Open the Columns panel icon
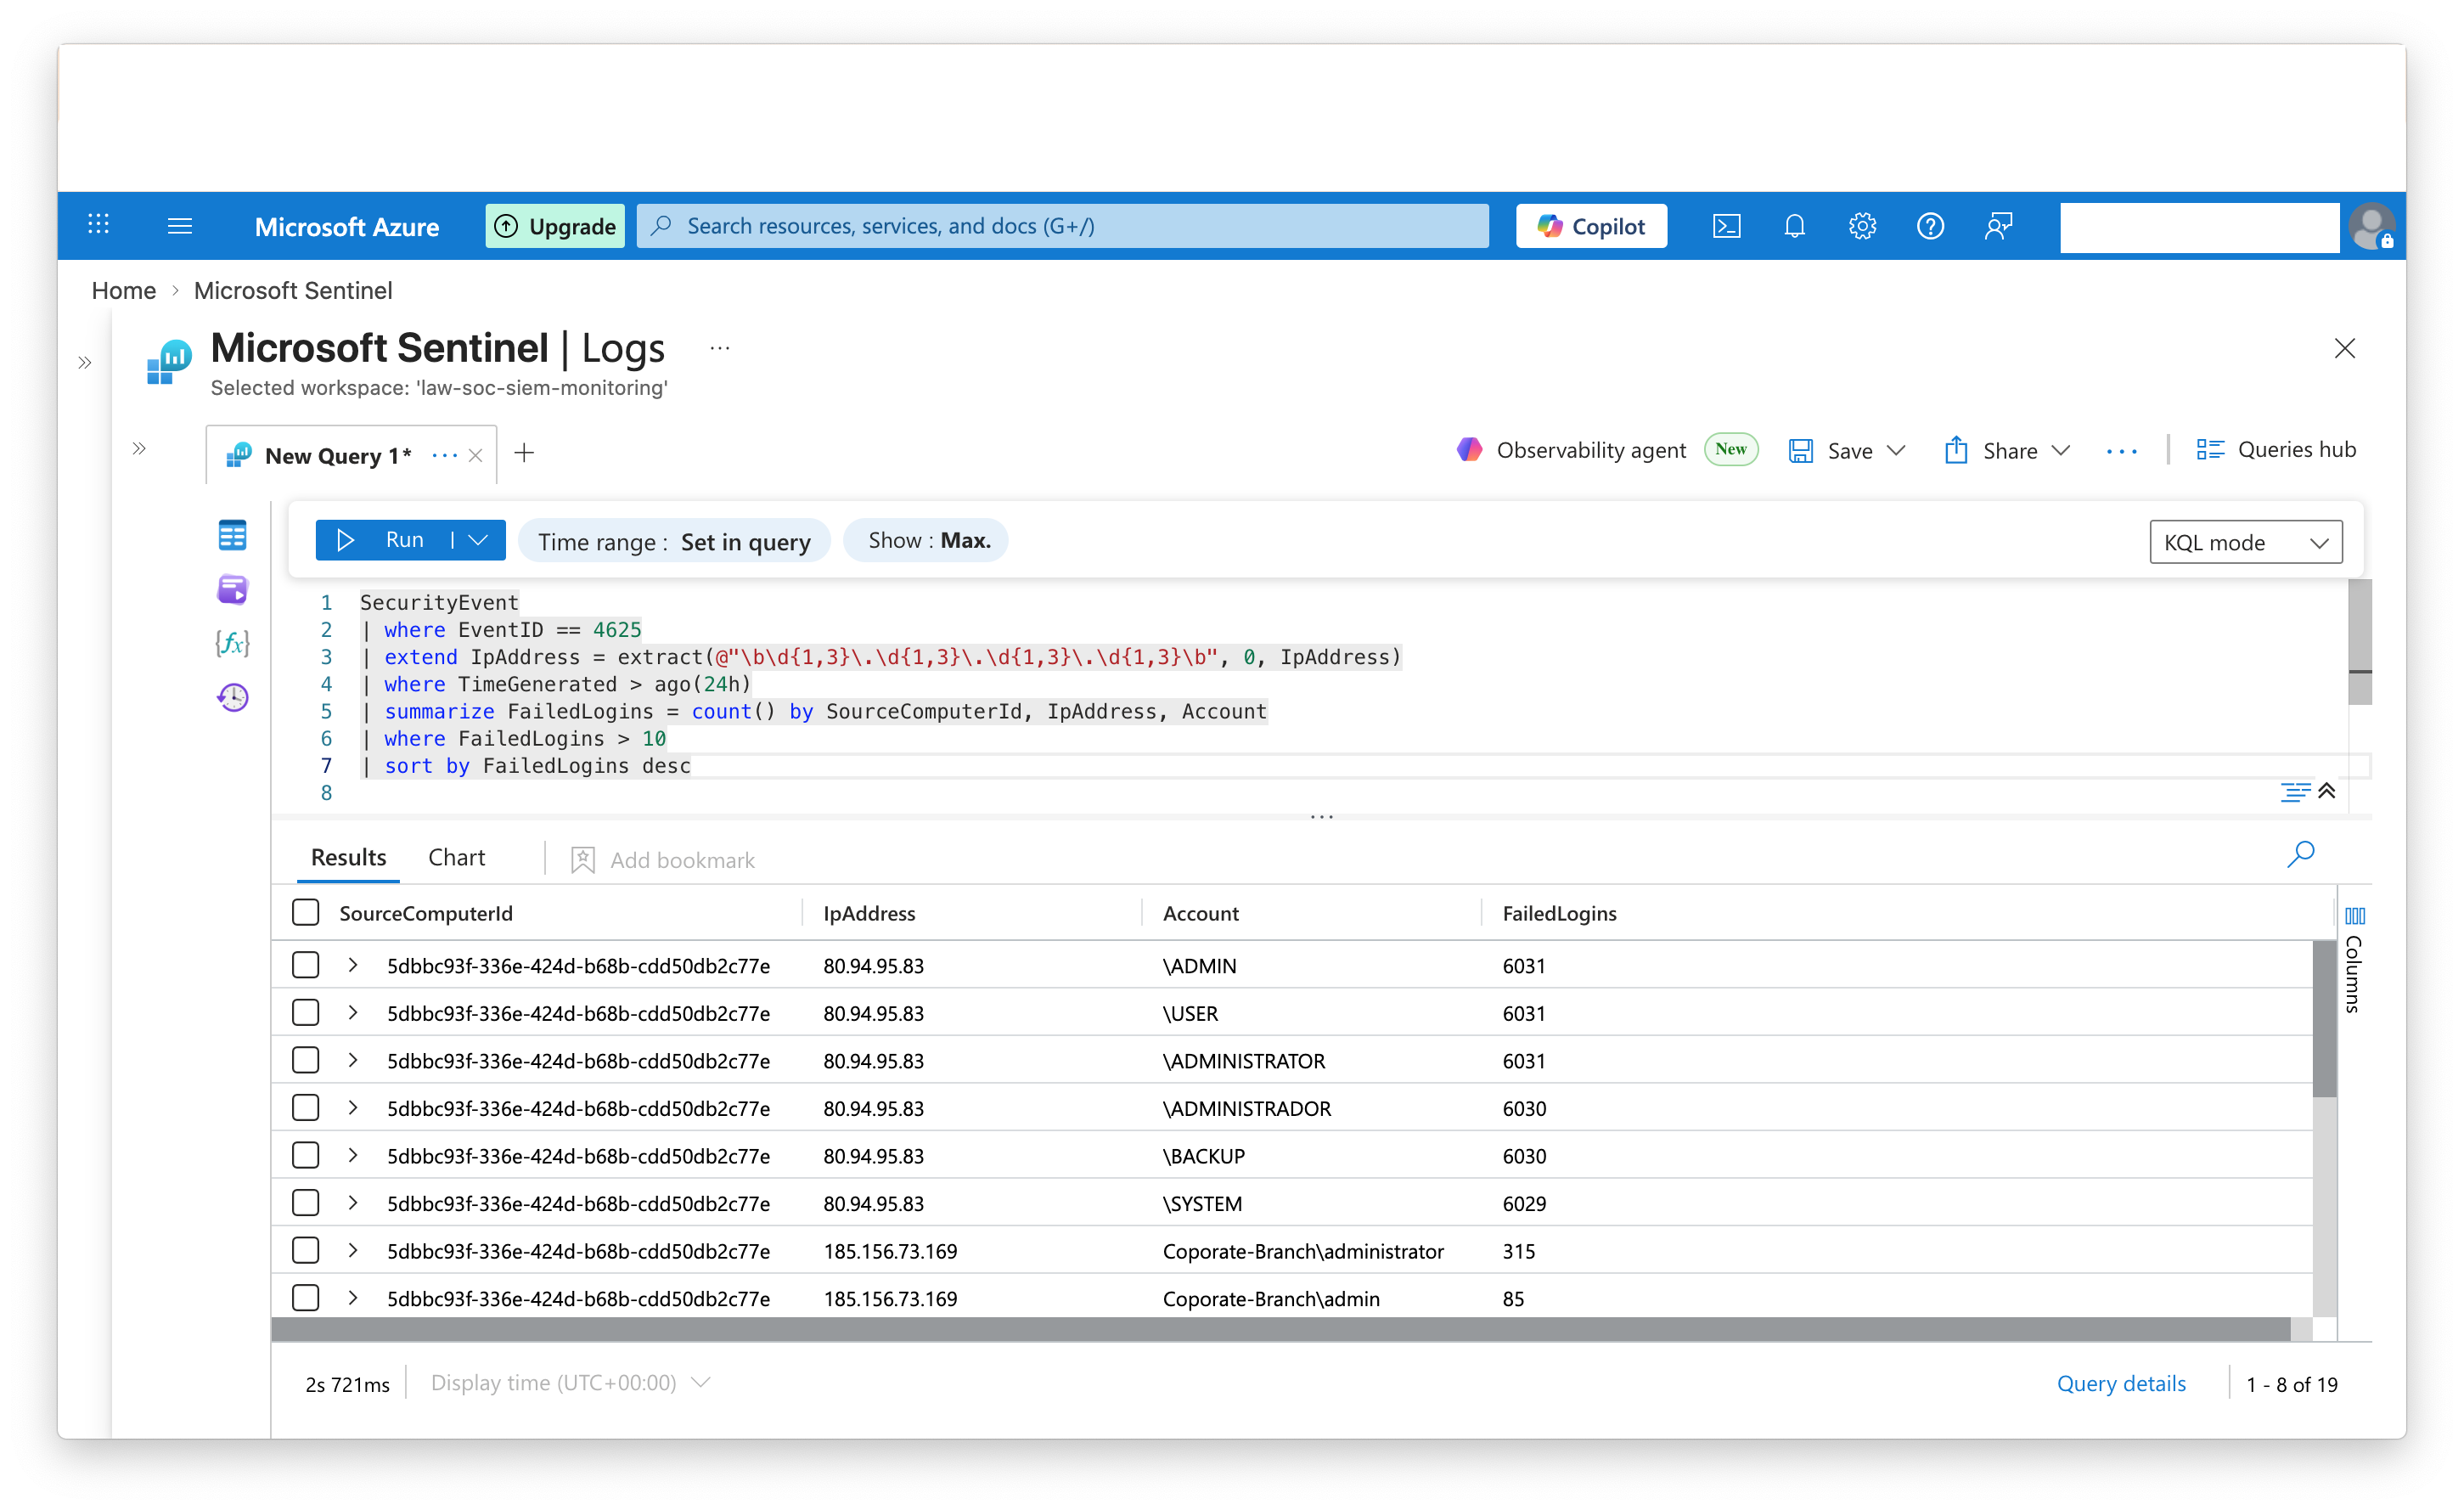Screen dimensions: 2464x1510 (2355, 916)
